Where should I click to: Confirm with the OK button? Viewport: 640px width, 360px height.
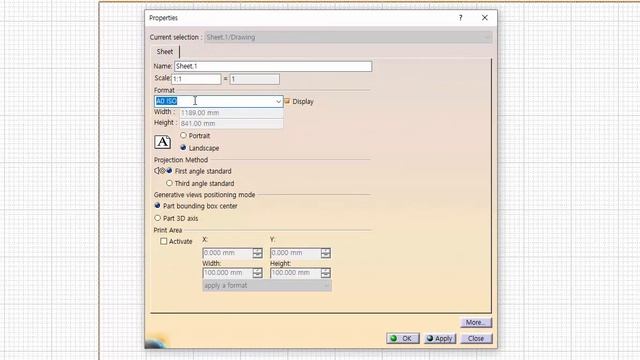click(402, 338)
